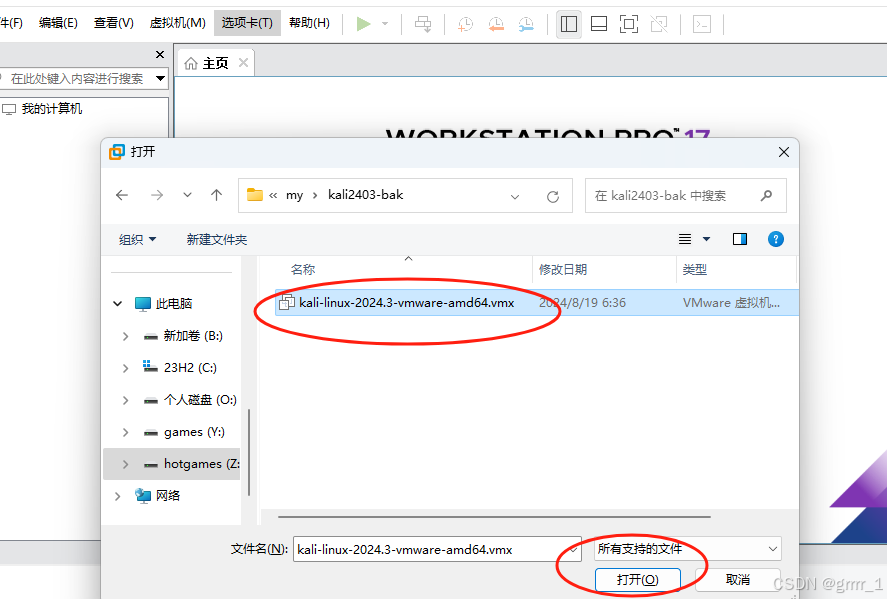Open the 帮助(H) menu

(309, 23)
